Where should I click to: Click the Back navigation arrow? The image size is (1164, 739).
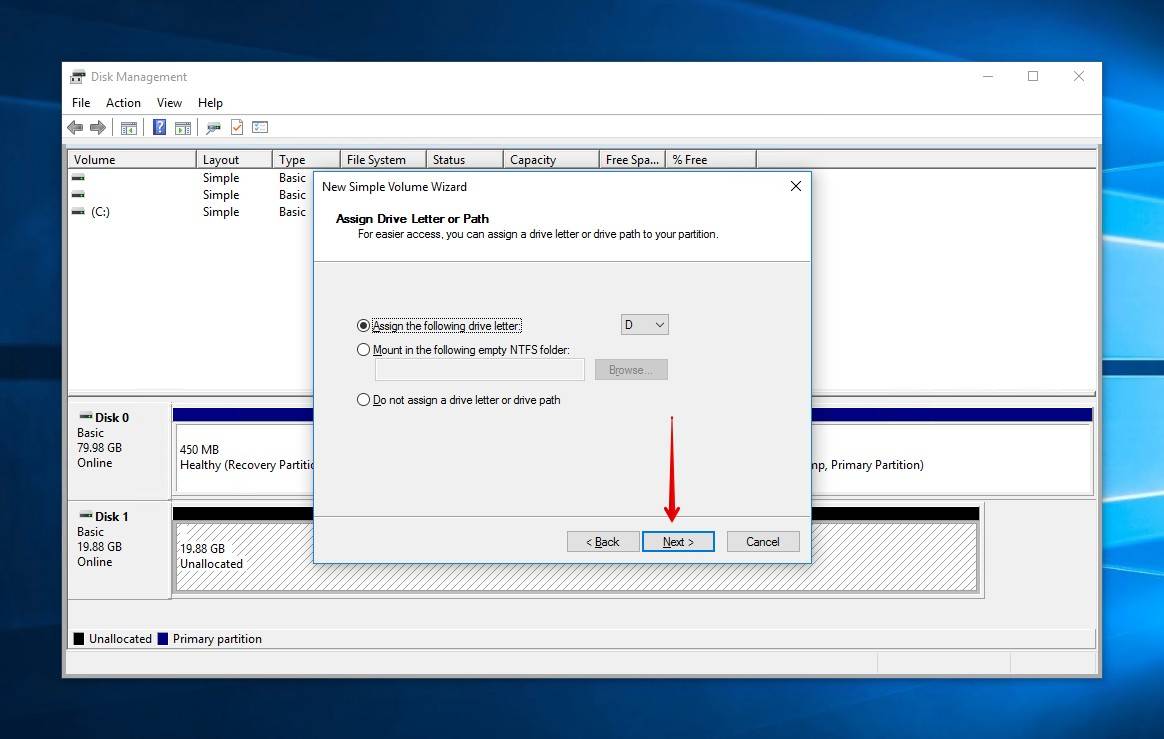[75, 127]
